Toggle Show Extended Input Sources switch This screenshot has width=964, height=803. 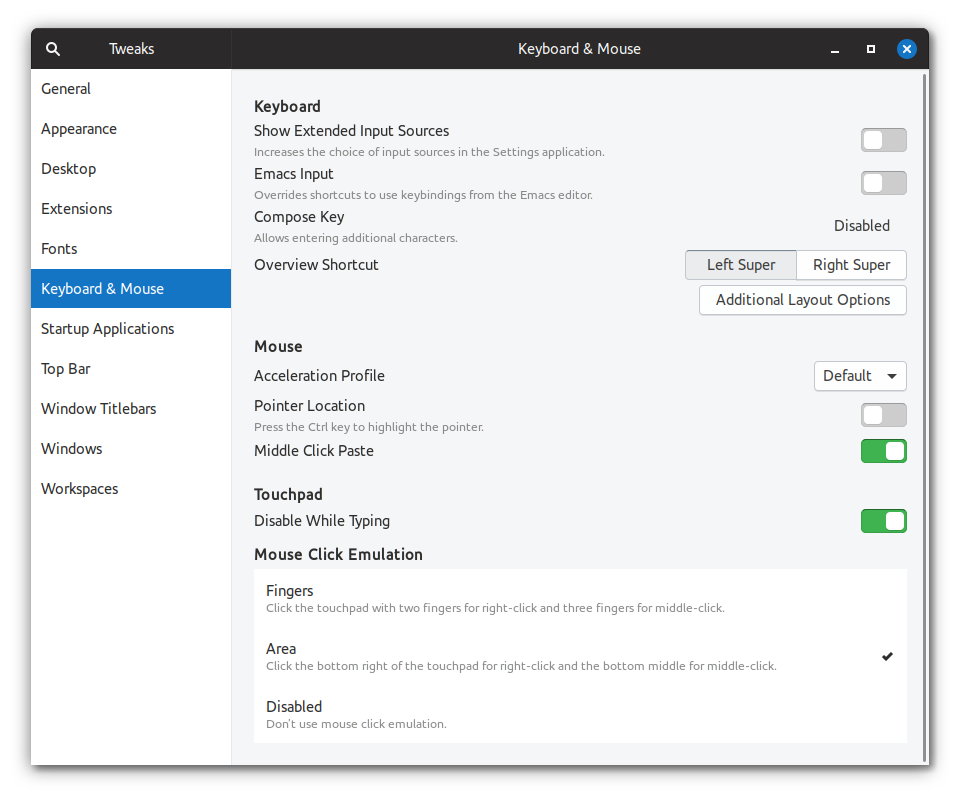click(883, 140)
